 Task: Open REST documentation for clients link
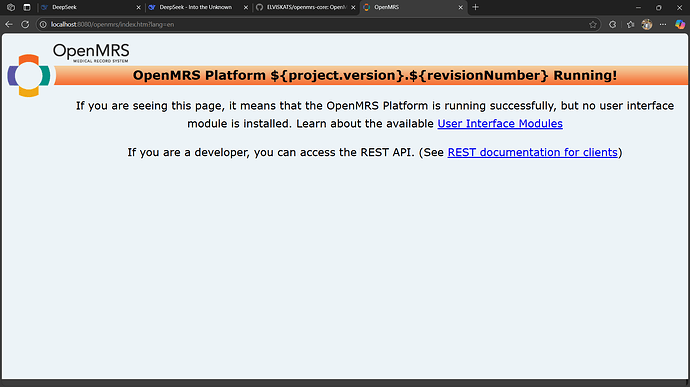532,152
